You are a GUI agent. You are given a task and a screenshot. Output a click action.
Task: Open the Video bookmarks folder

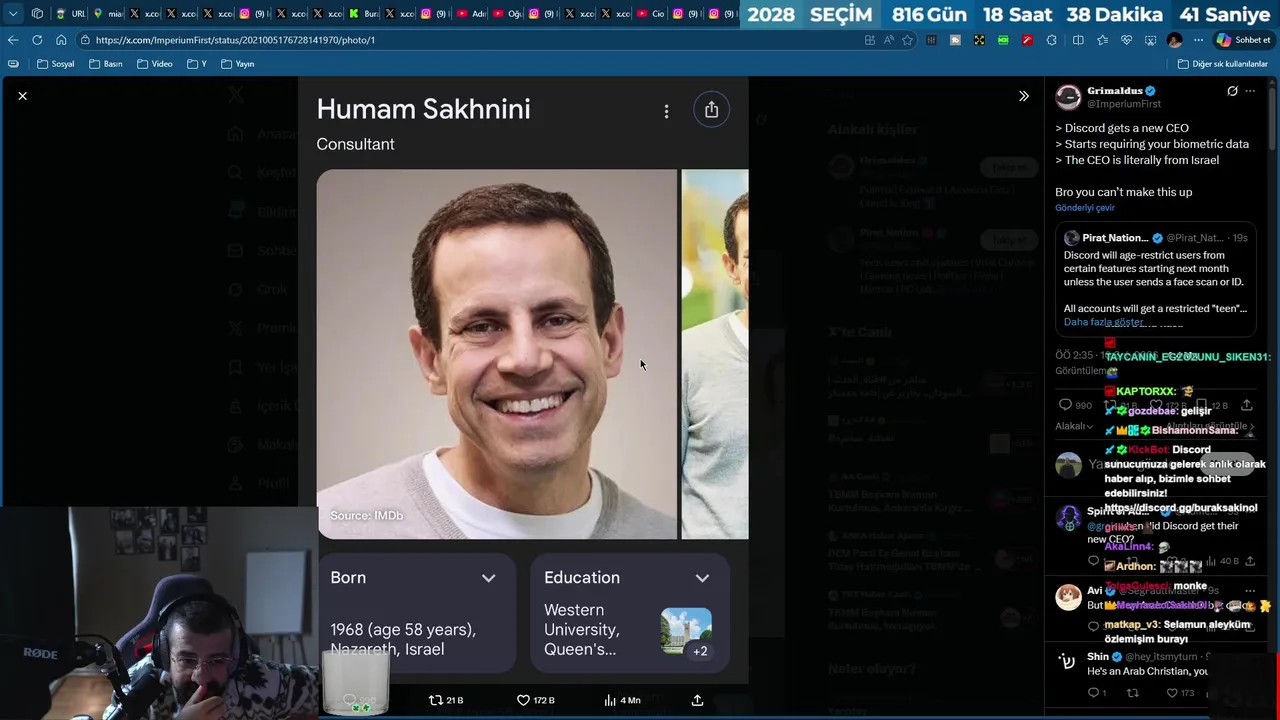click(x=155, y=64)
